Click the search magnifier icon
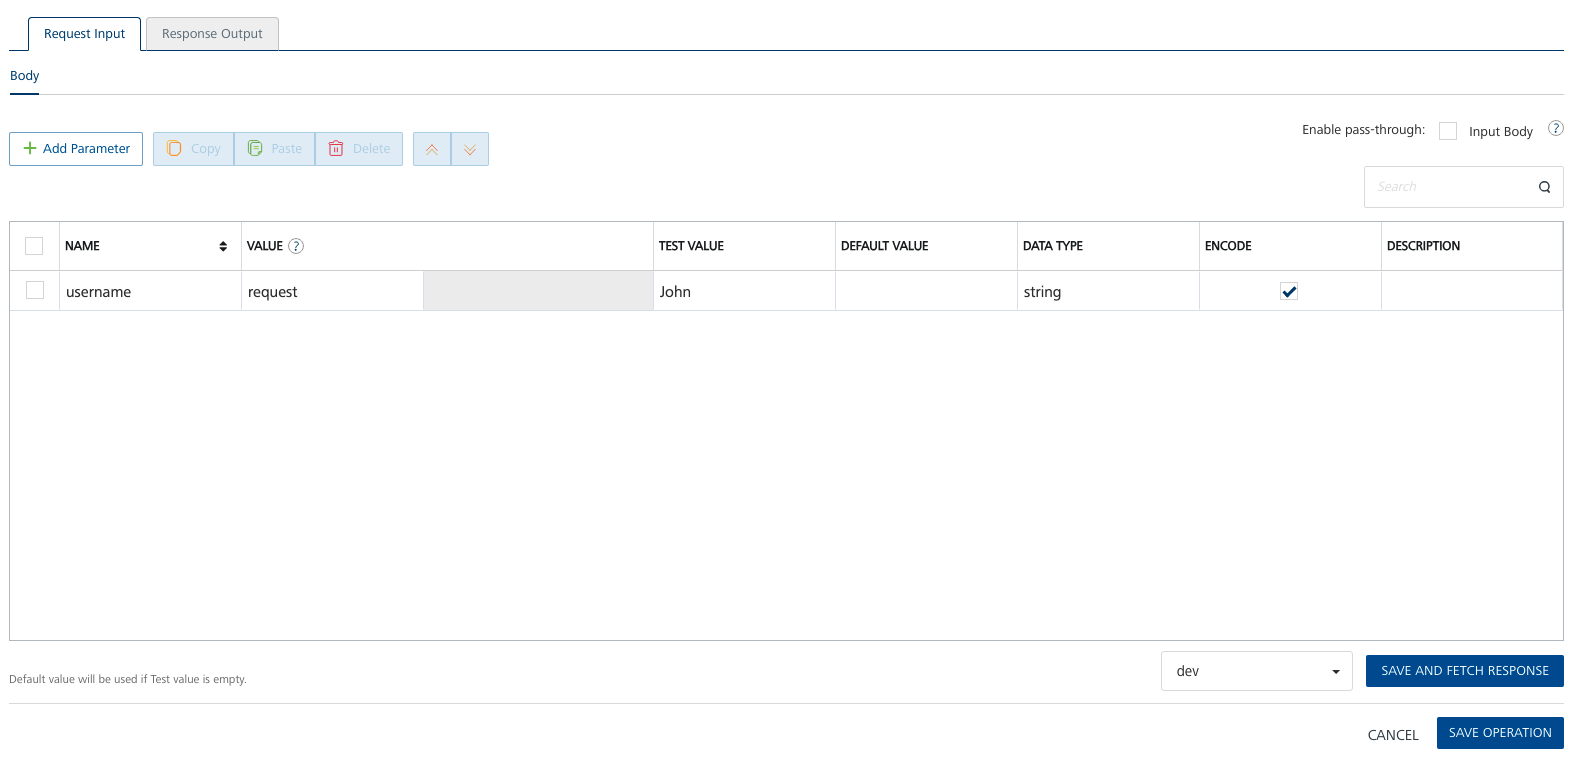 pos(1544,187)
